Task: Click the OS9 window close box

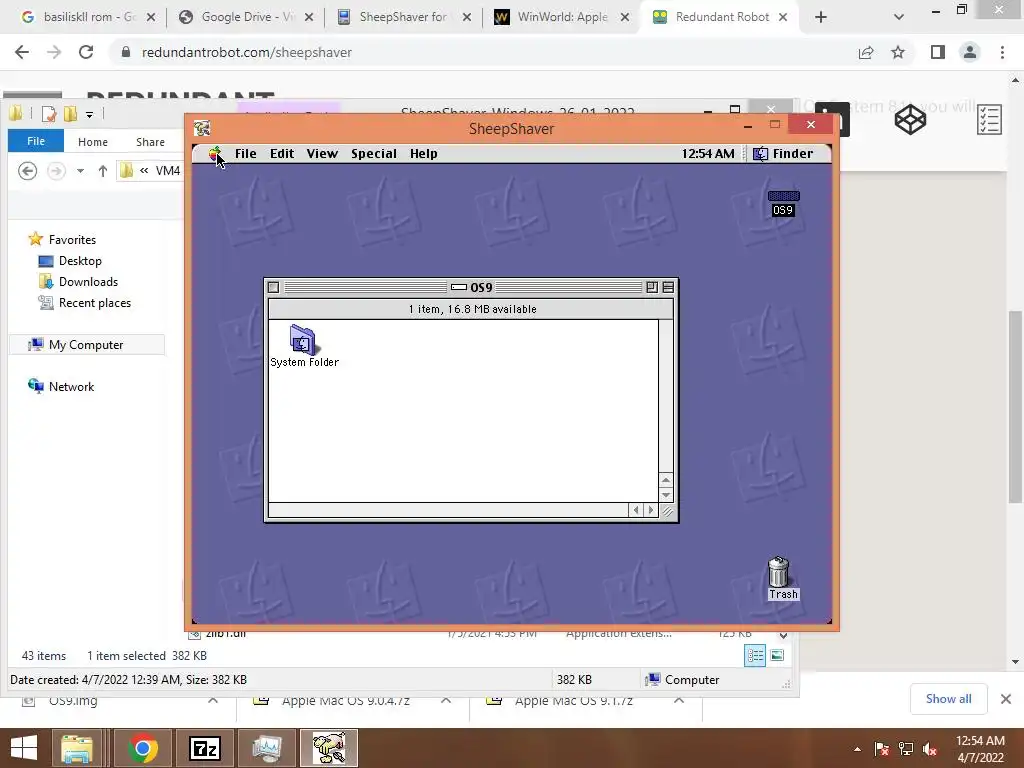Action: coord(274,287)
